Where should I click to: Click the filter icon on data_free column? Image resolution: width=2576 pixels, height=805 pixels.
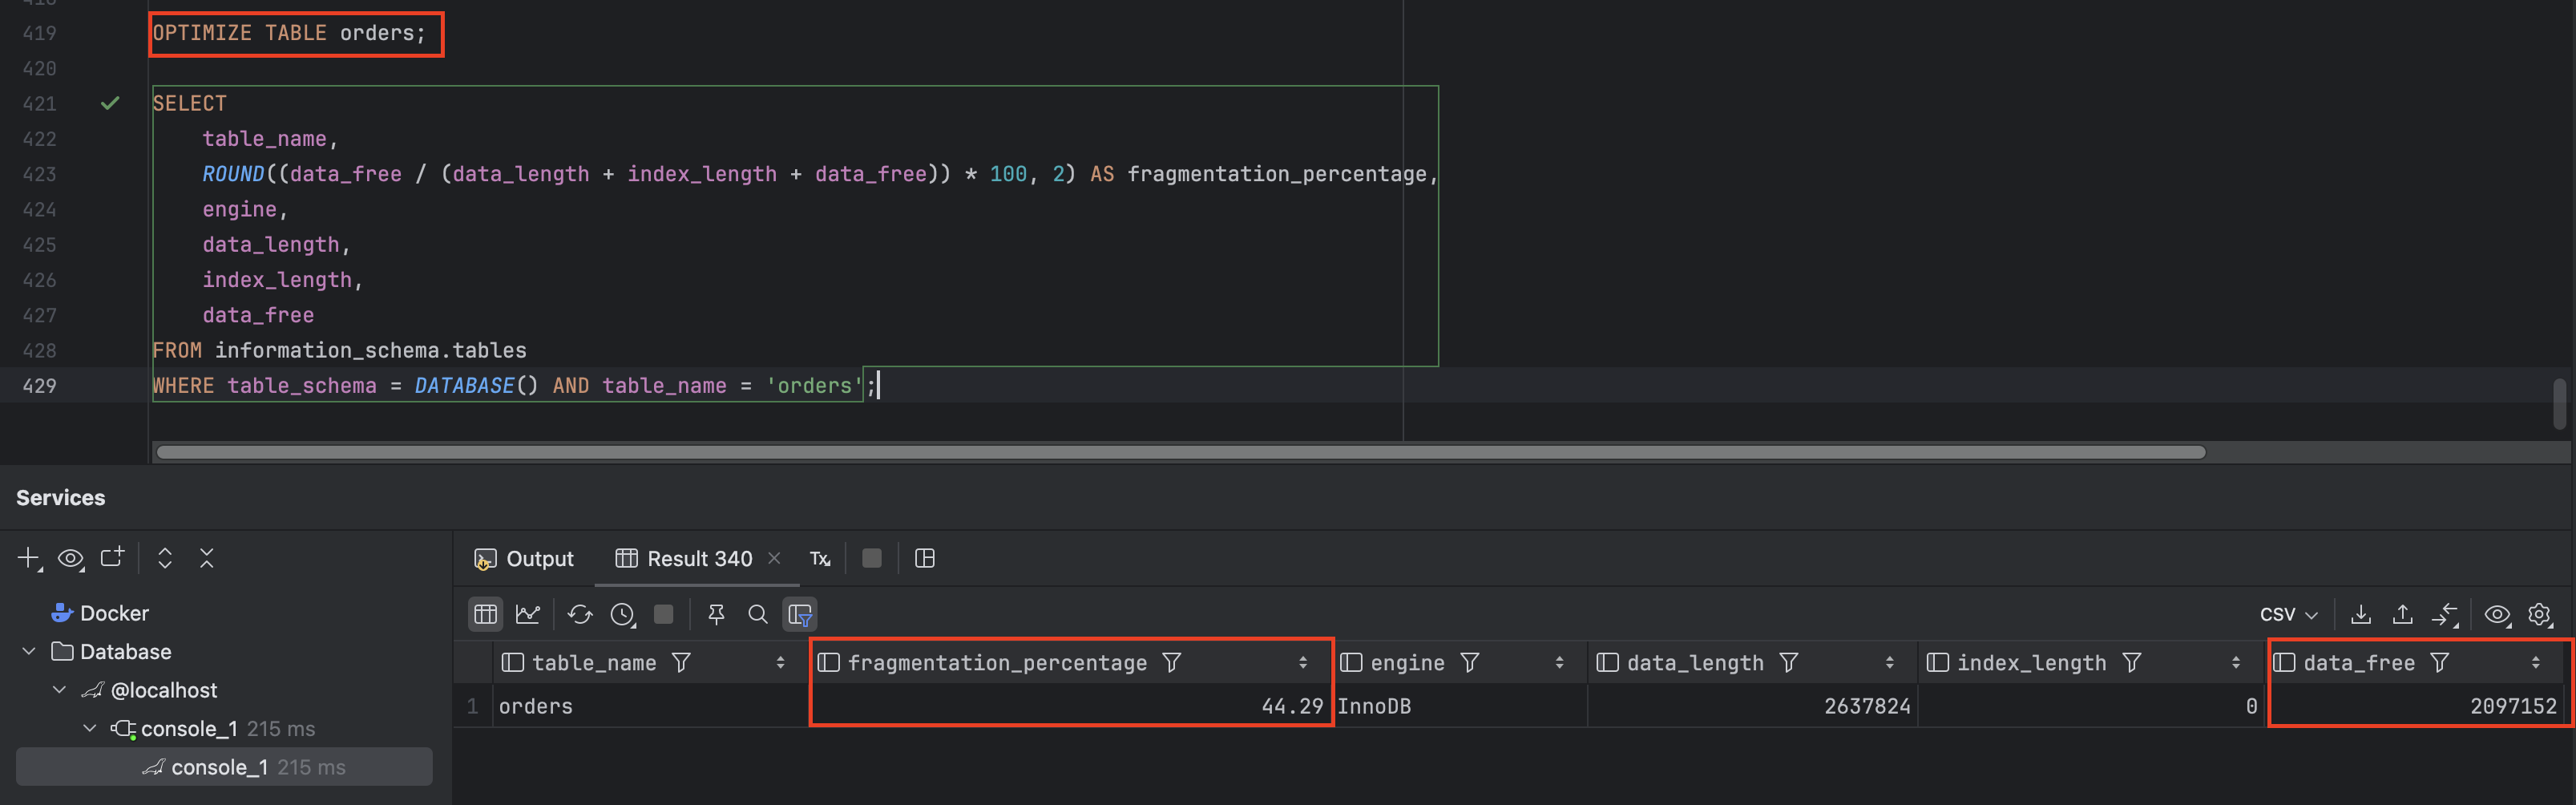pos(2439,662)
